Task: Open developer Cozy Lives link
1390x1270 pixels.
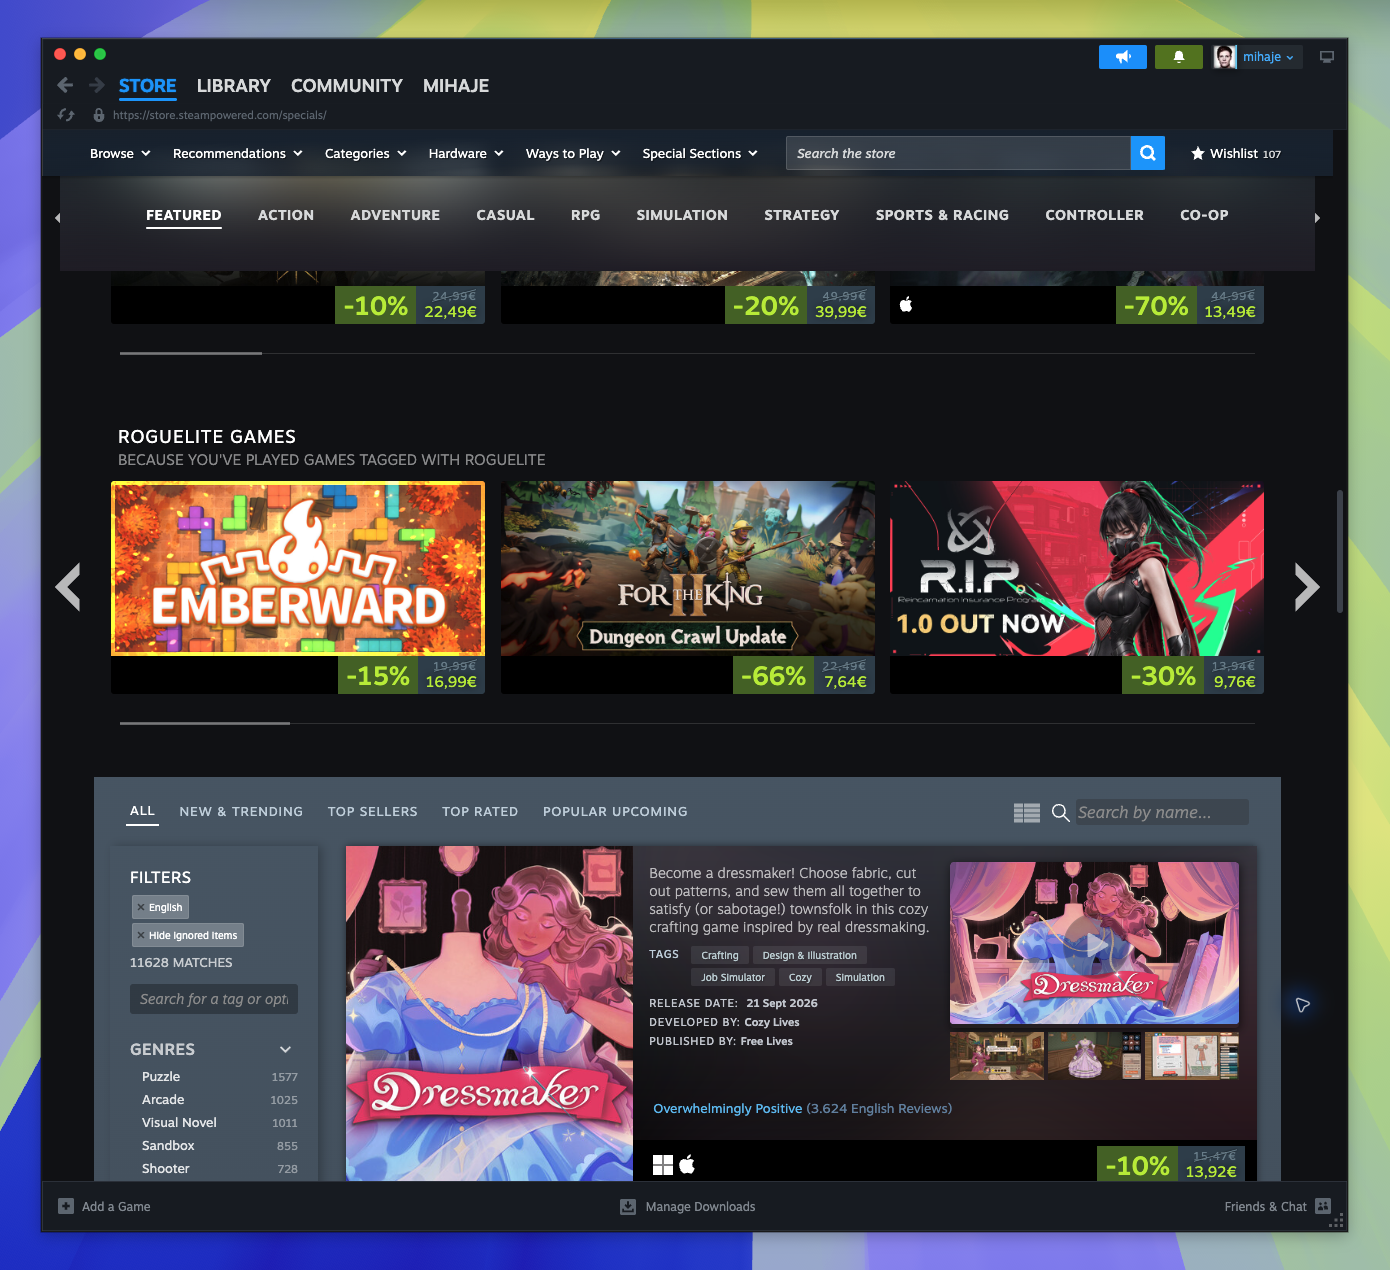Action: [772, 1022]
